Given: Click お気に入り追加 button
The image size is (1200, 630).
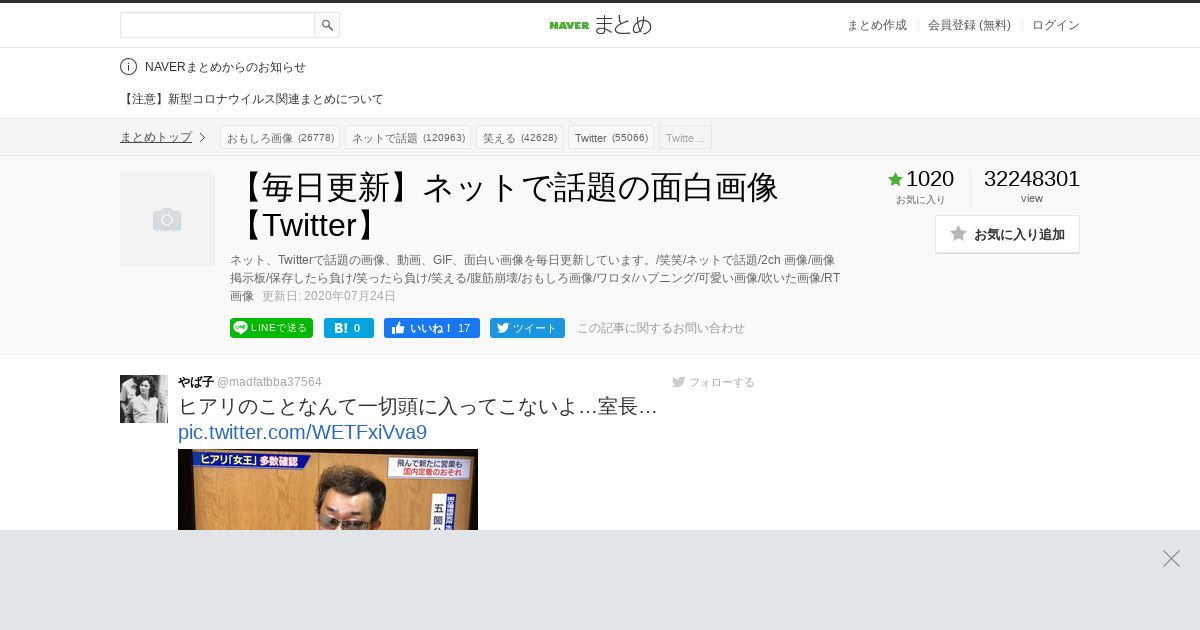Looking at the screenshot, I should tap(1007, 234).
